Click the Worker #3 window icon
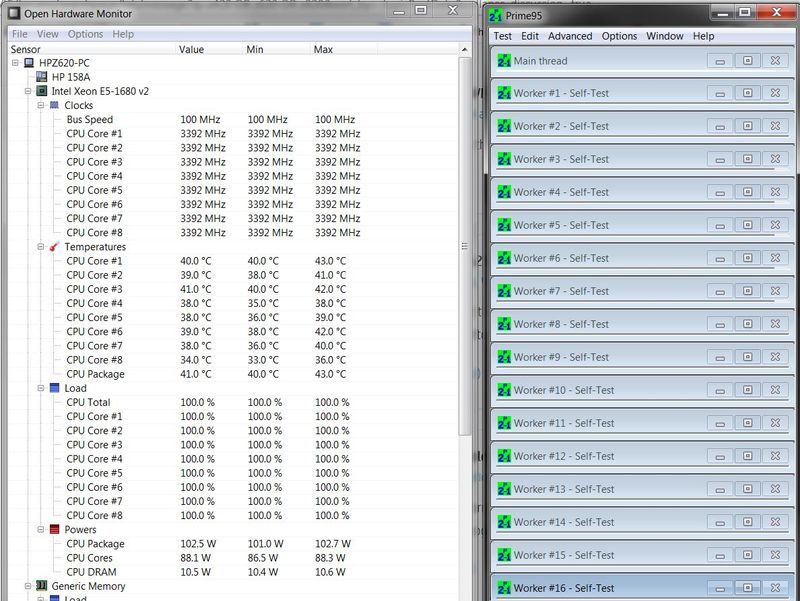 (504, 159)
